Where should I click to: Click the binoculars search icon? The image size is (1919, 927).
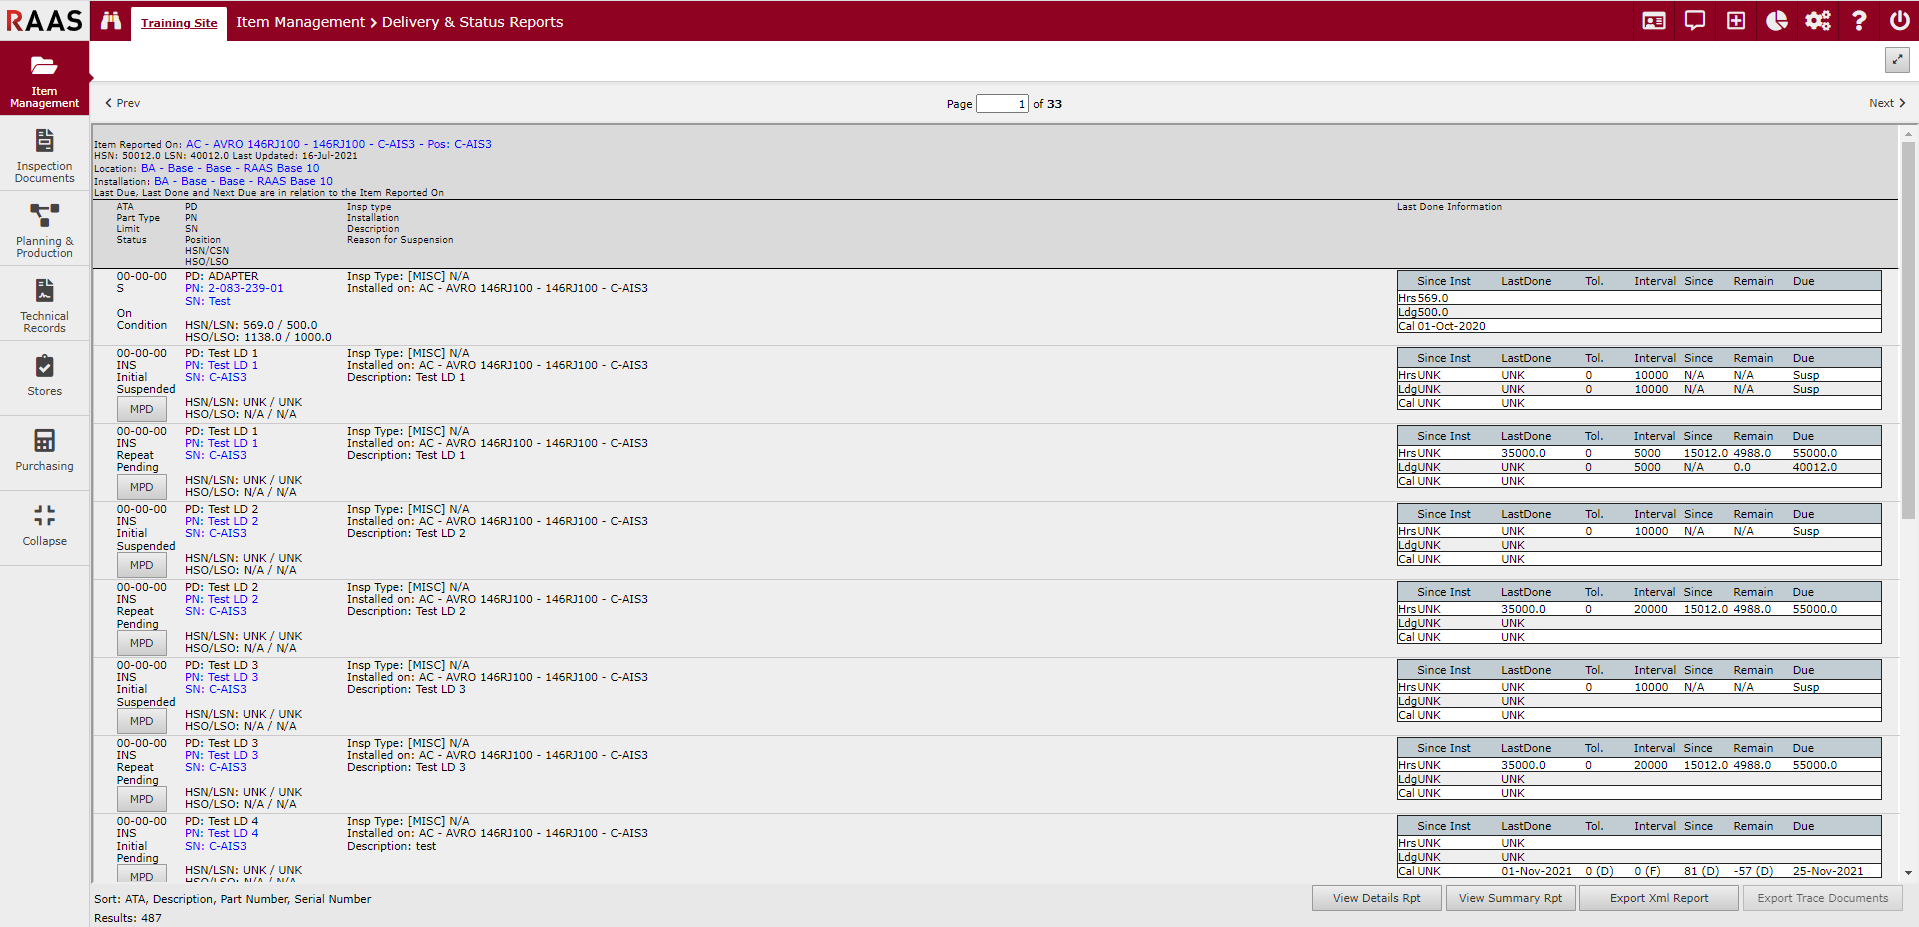click(x=111, y=21)
